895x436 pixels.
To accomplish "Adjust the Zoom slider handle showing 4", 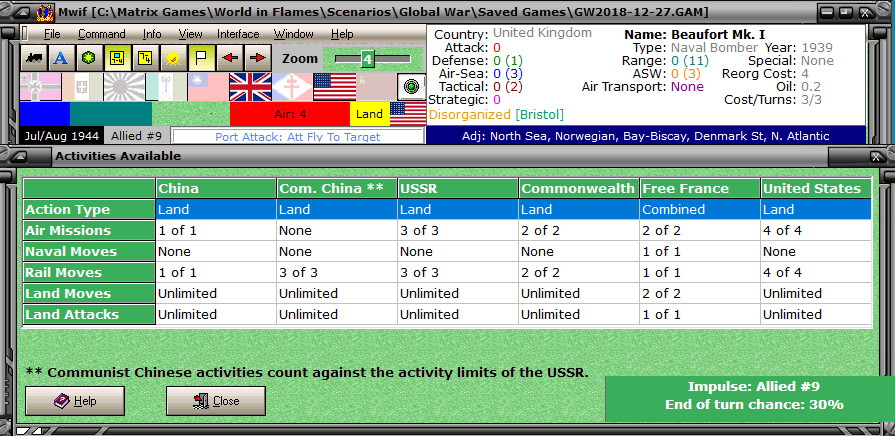I will pos(367,59).
